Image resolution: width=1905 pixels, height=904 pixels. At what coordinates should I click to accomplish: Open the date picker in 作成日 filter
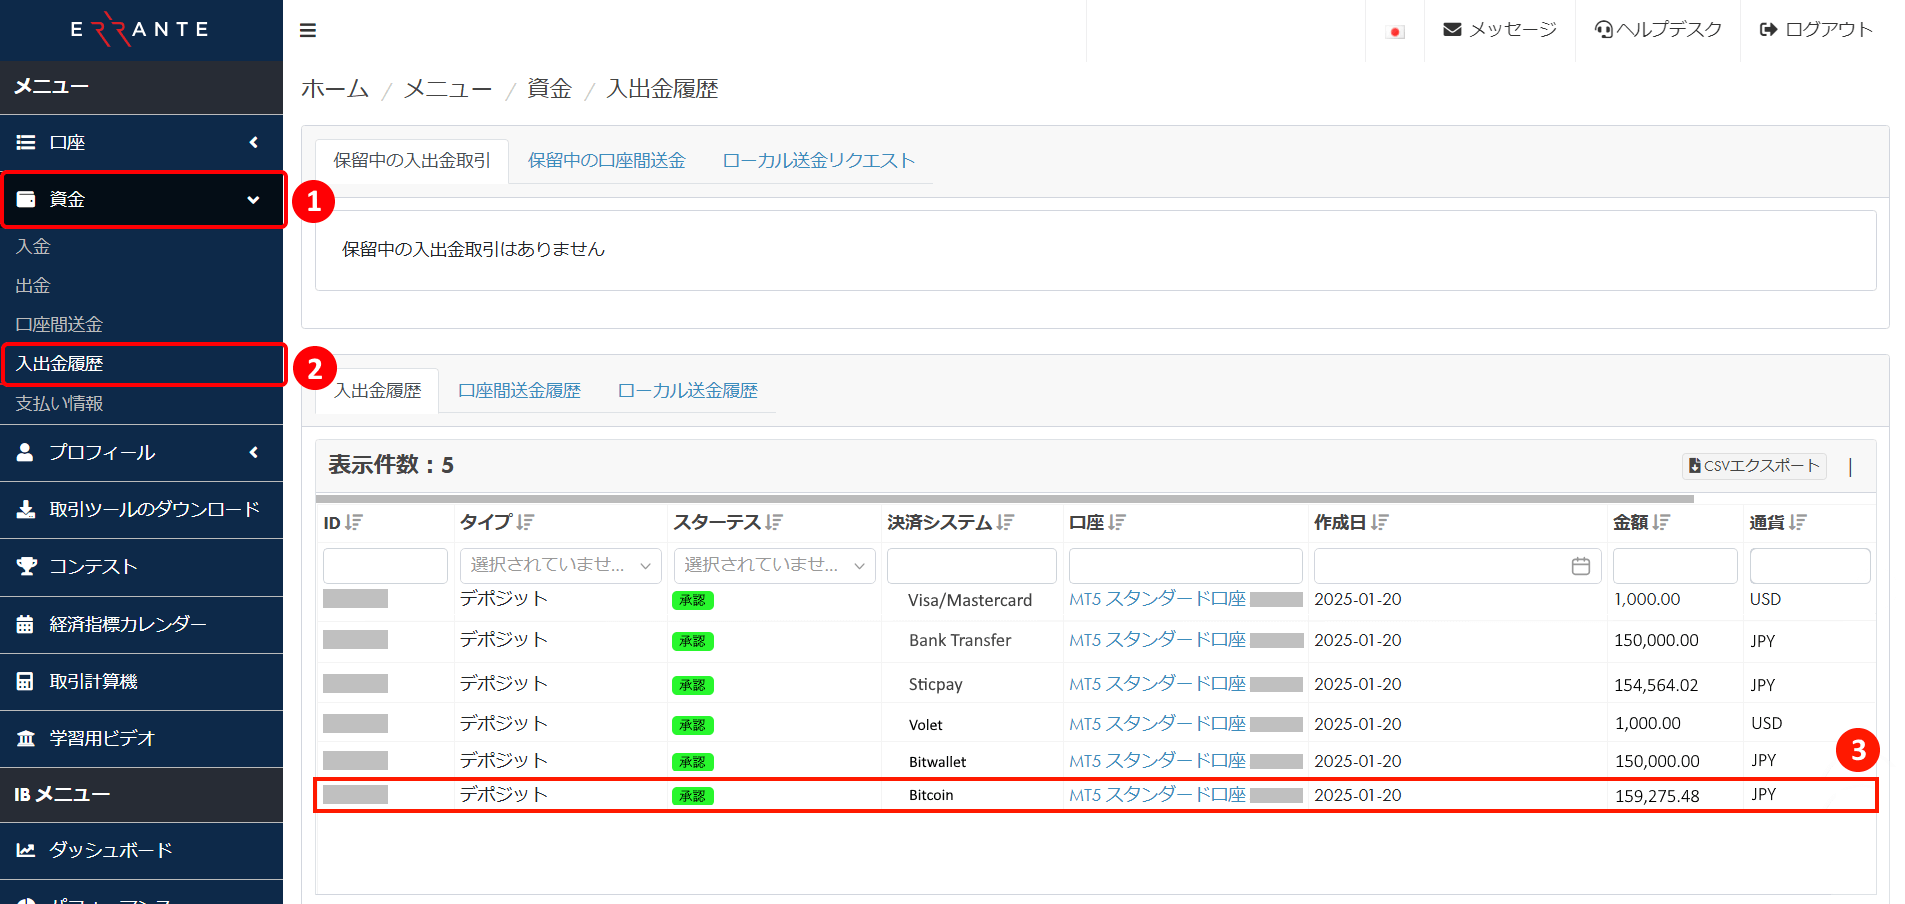(x=1580, y=565)
